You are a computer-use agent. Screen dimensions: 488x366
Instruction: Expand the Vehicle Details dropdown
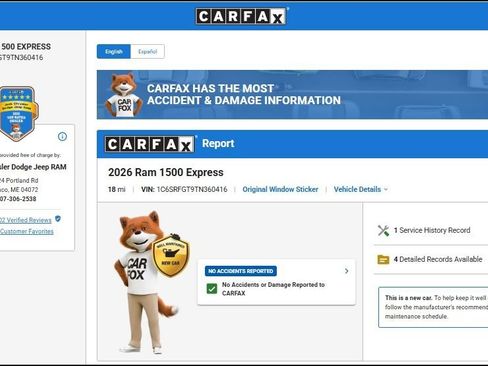[x=361, y=189]
